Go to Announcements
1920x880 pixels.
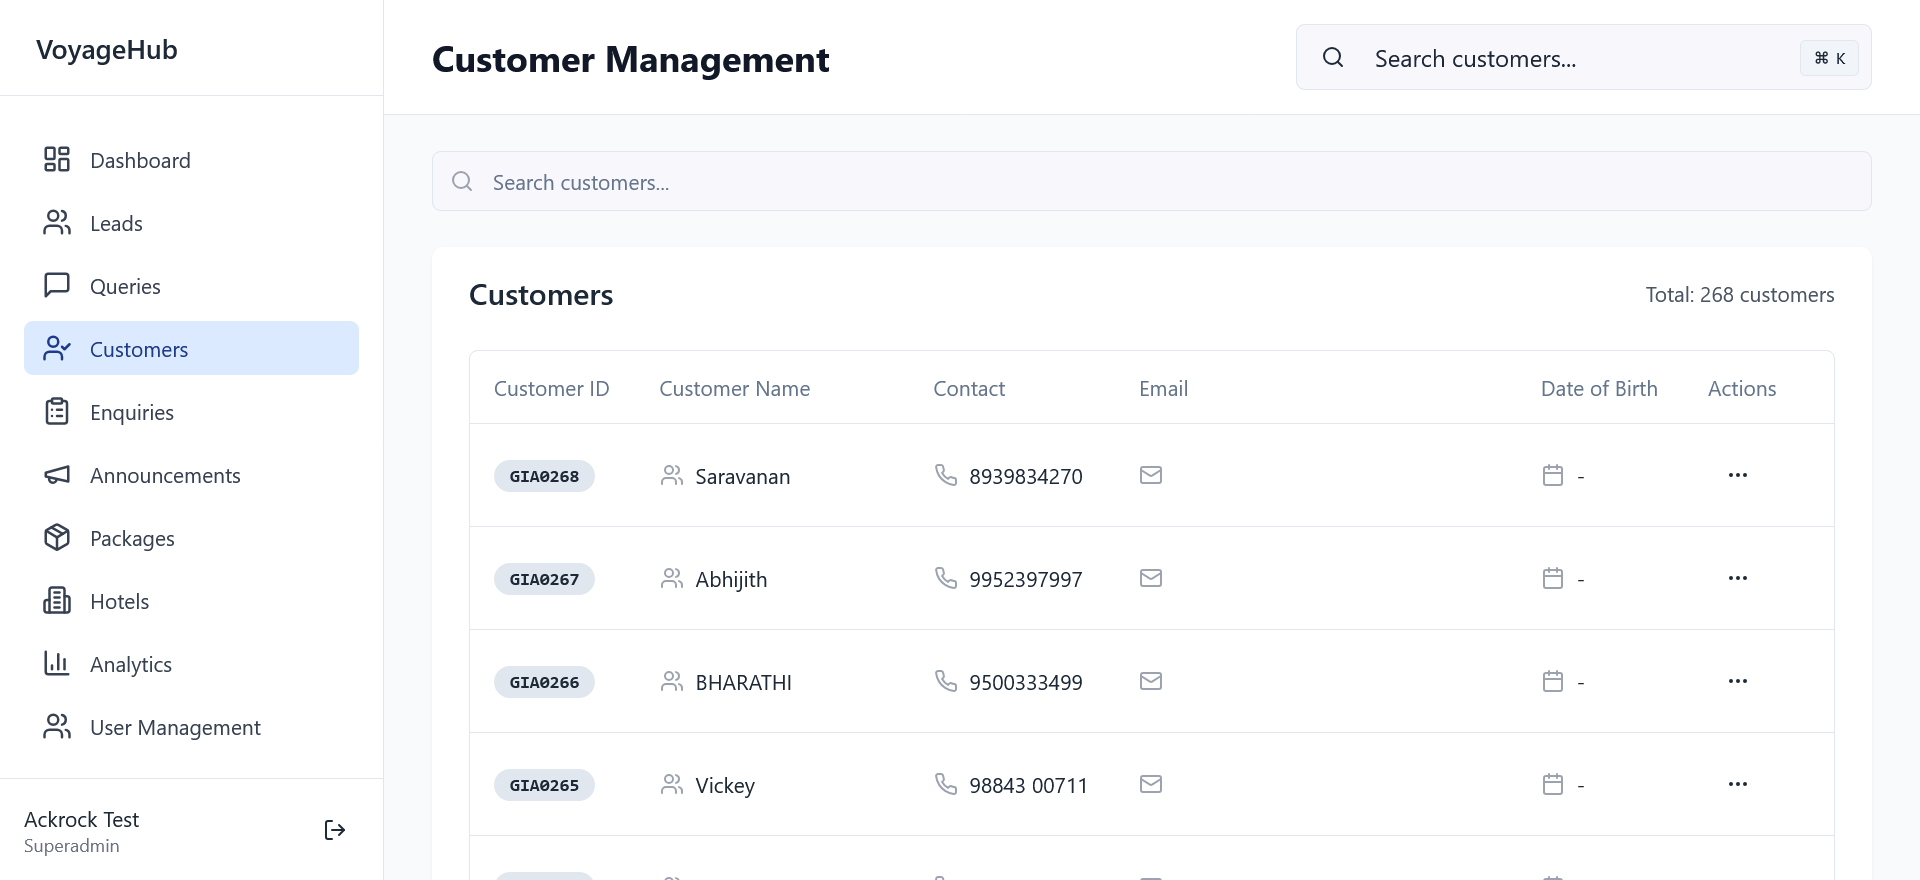(191, 475)
